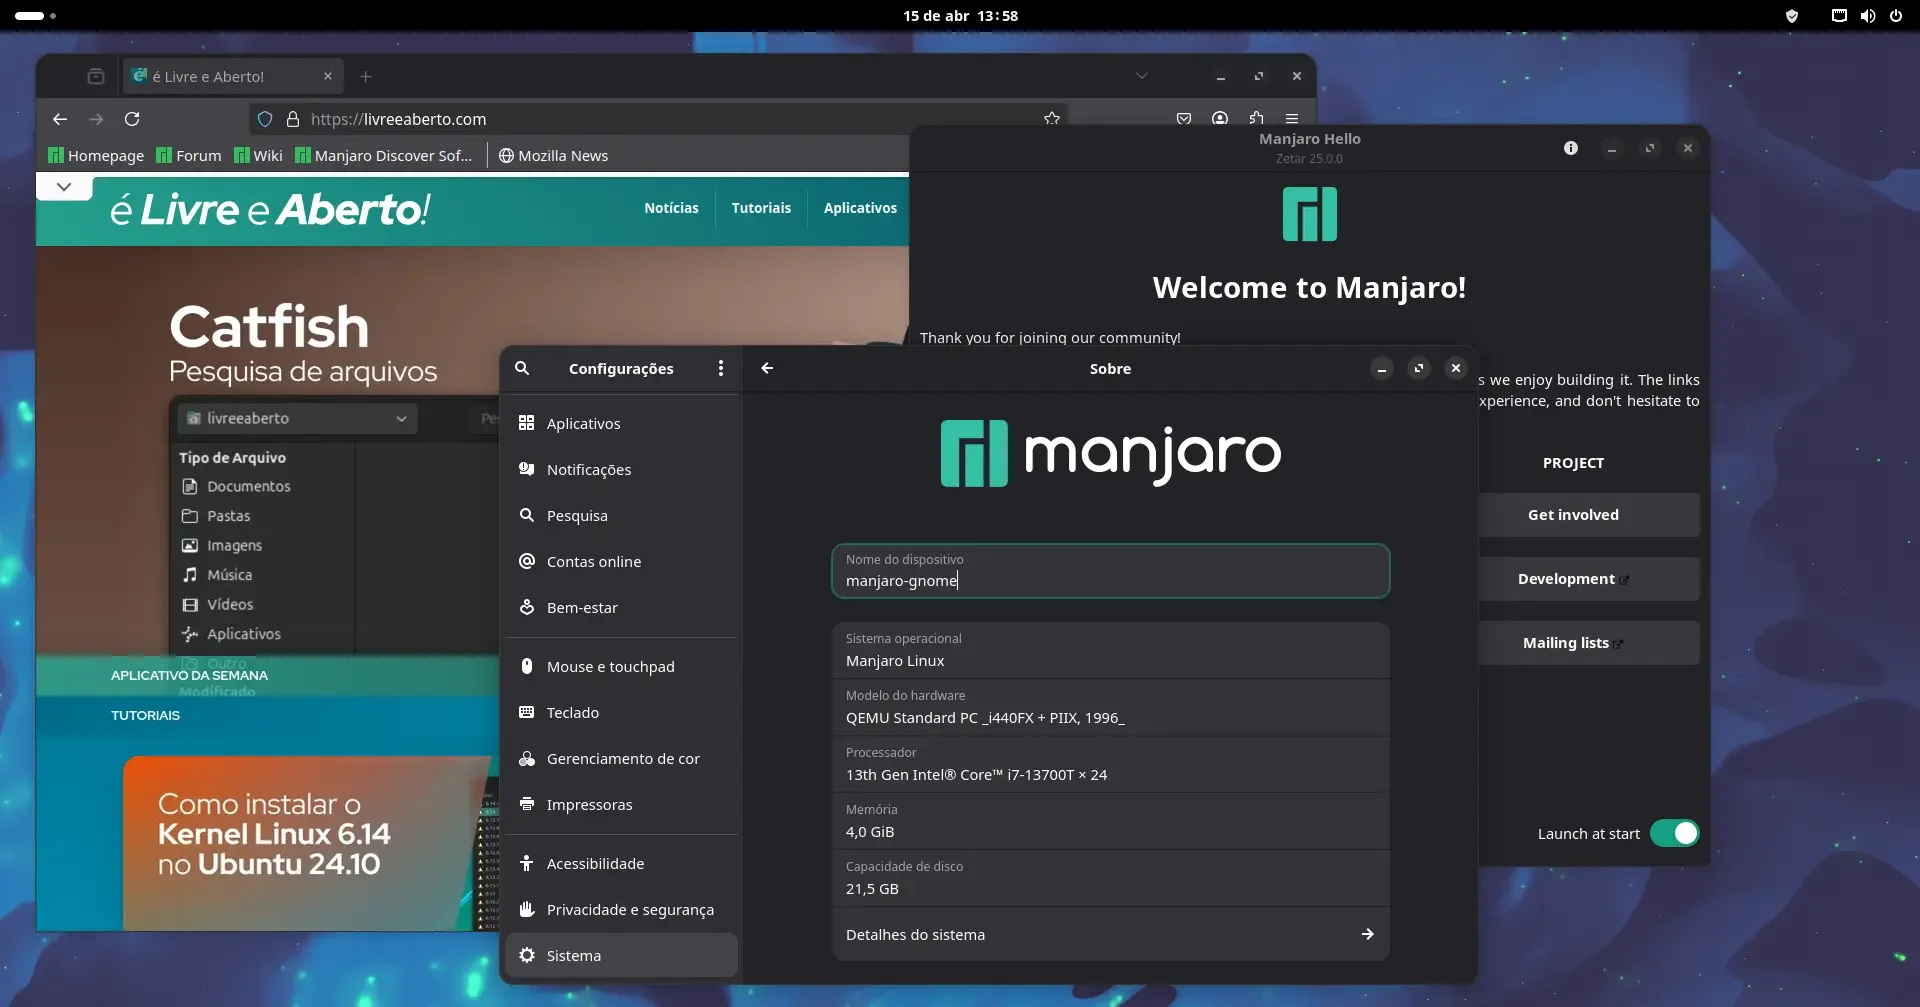Click the Processador info row
The height and width of the screenshot is (1007, 1920).
1110,764
